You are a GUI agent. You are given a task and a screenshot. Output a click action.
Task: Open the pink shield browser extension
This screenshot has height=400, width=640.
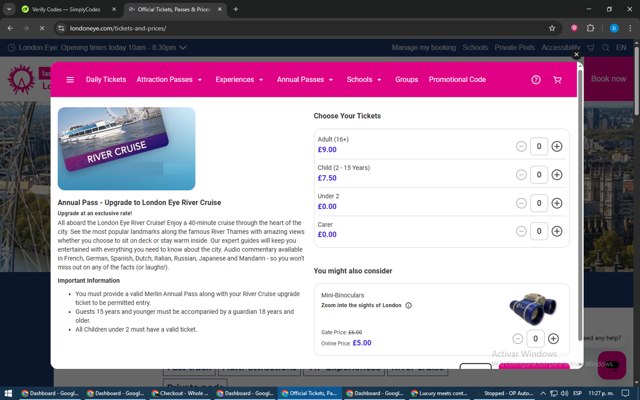(574, 28)
